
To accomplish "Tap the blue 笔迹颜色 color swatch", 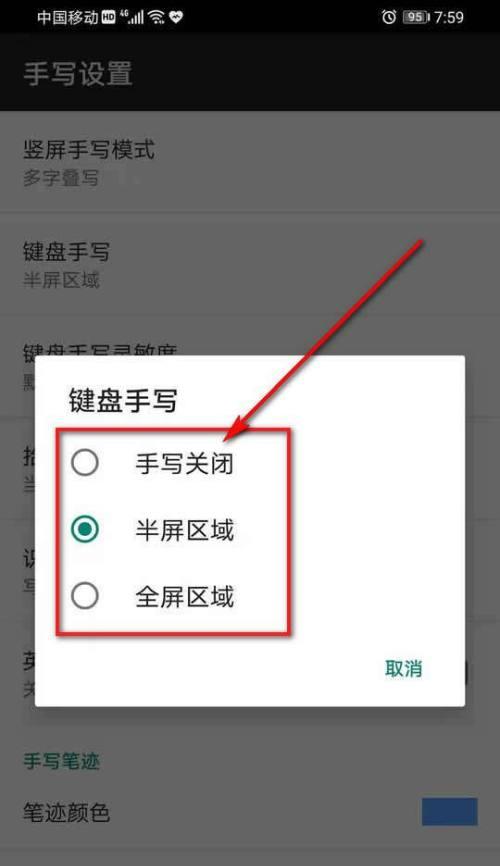I will 449,811.
